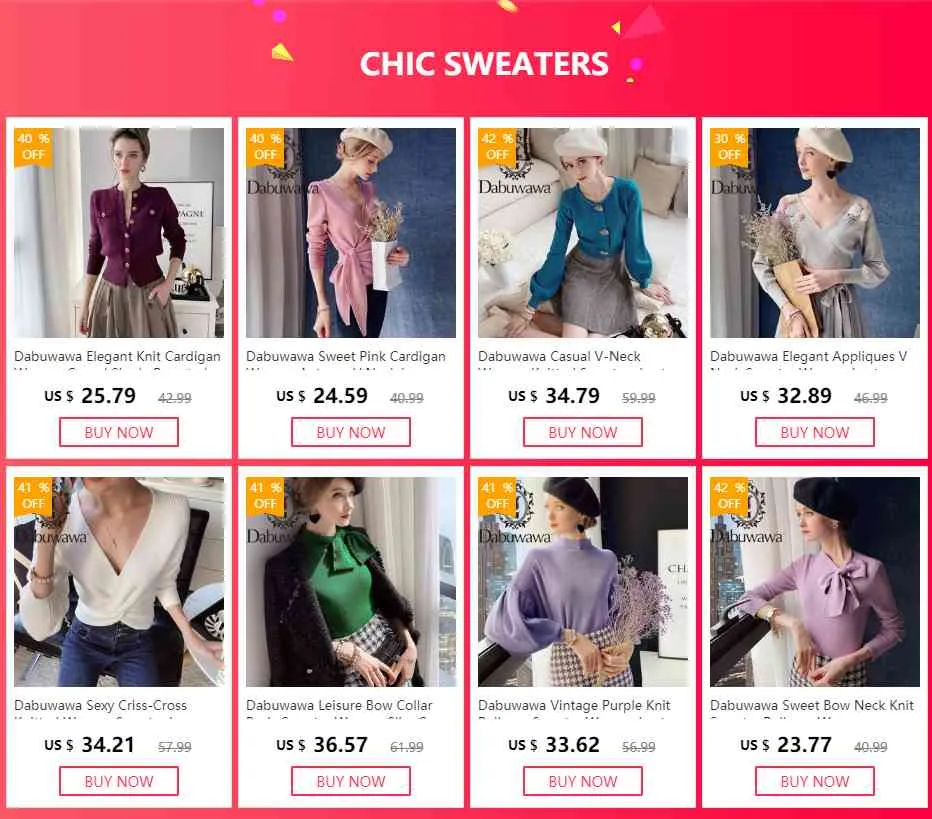Click BUY NOW for the $34.79 Casual V-Neck
Viewport: 932px width, 819px height.
pos(582,432)
